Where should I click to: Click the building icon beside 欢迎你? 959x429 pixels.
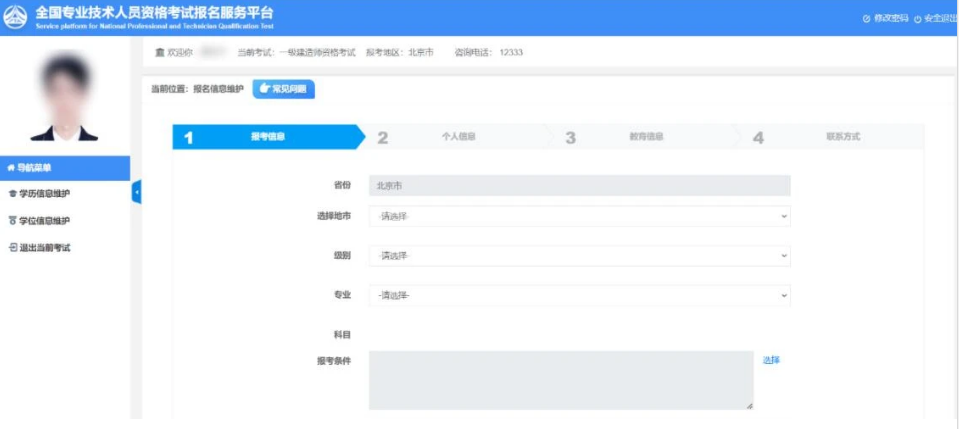160,53
